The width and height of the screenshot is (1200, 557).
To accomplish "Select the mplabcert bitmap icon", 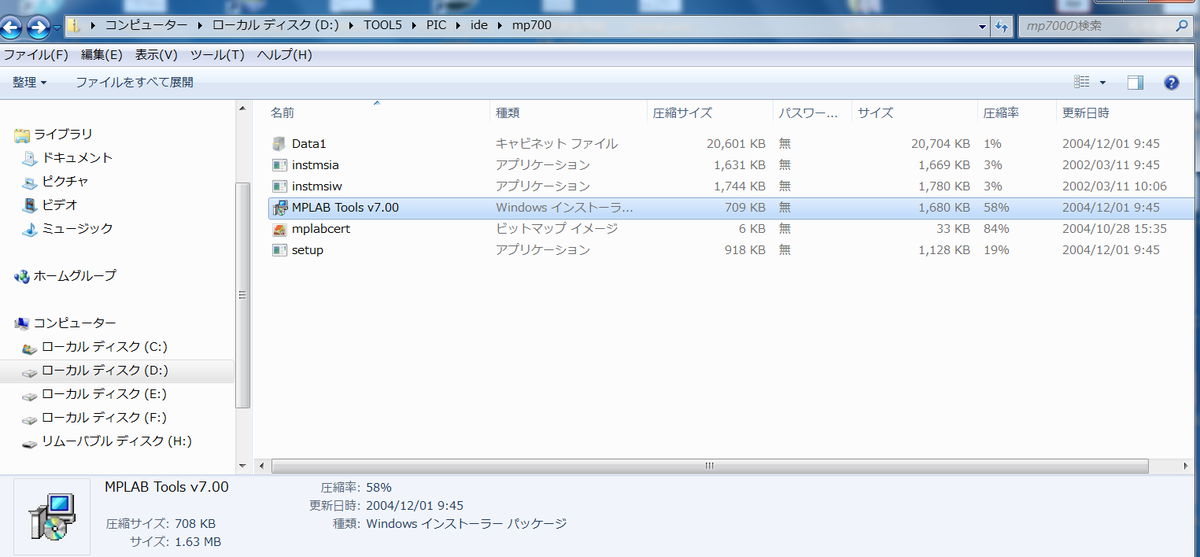I will [279, 229].
